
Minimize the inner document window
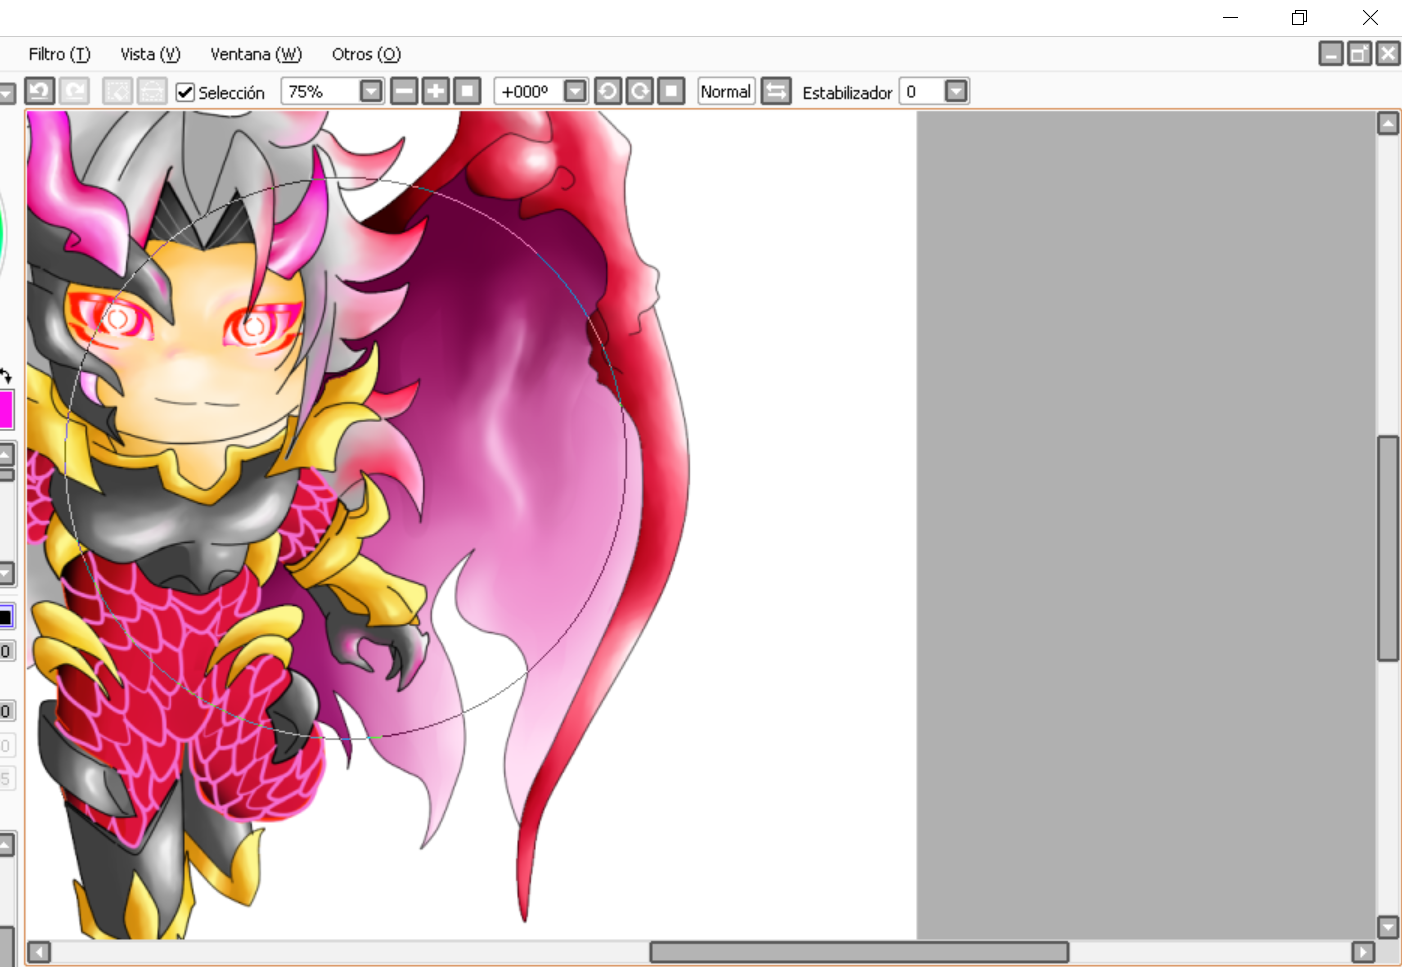pos(1331,53)
